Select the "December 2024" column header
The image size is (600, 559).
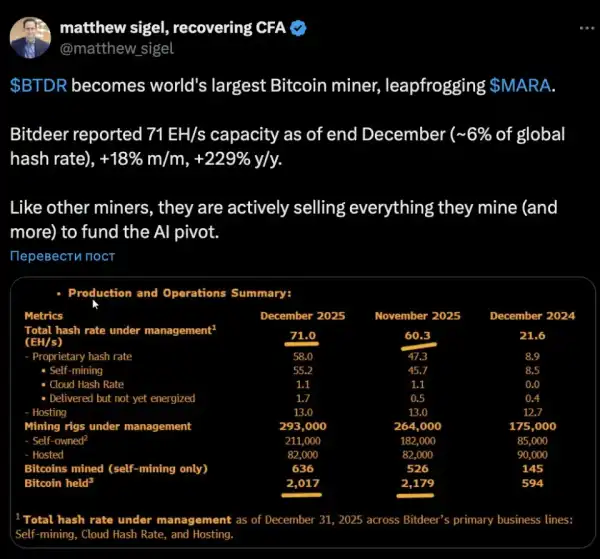click(532, 316)
